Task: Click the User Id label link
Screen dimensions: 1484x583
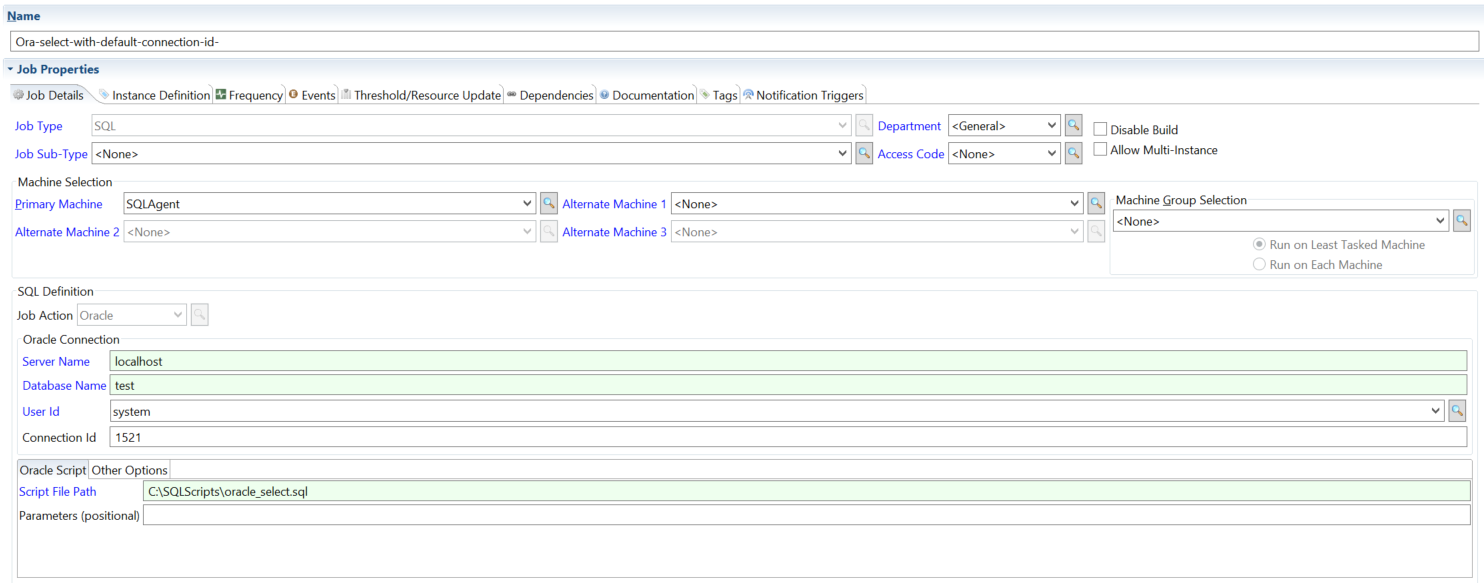Action: (41, 411)
